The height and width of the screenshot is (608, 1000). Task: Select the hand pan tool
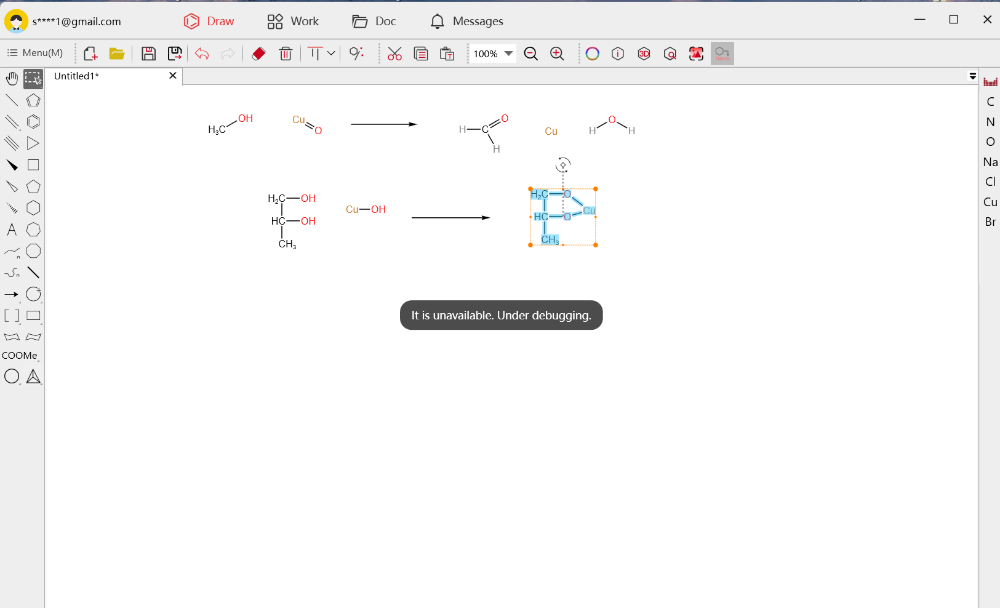point(12,78)
